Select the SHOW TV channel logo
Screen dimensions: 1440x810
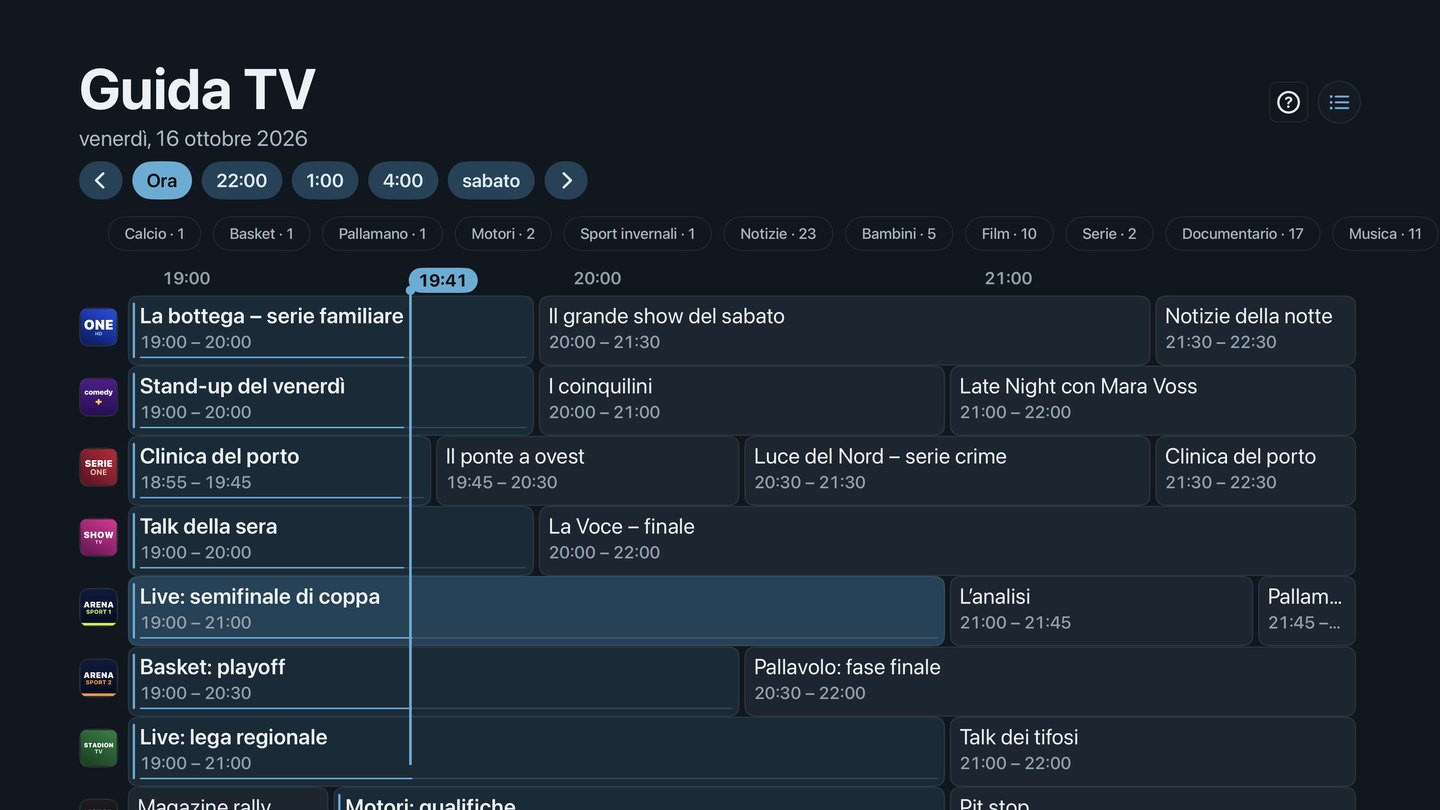[x=99, y=537]
